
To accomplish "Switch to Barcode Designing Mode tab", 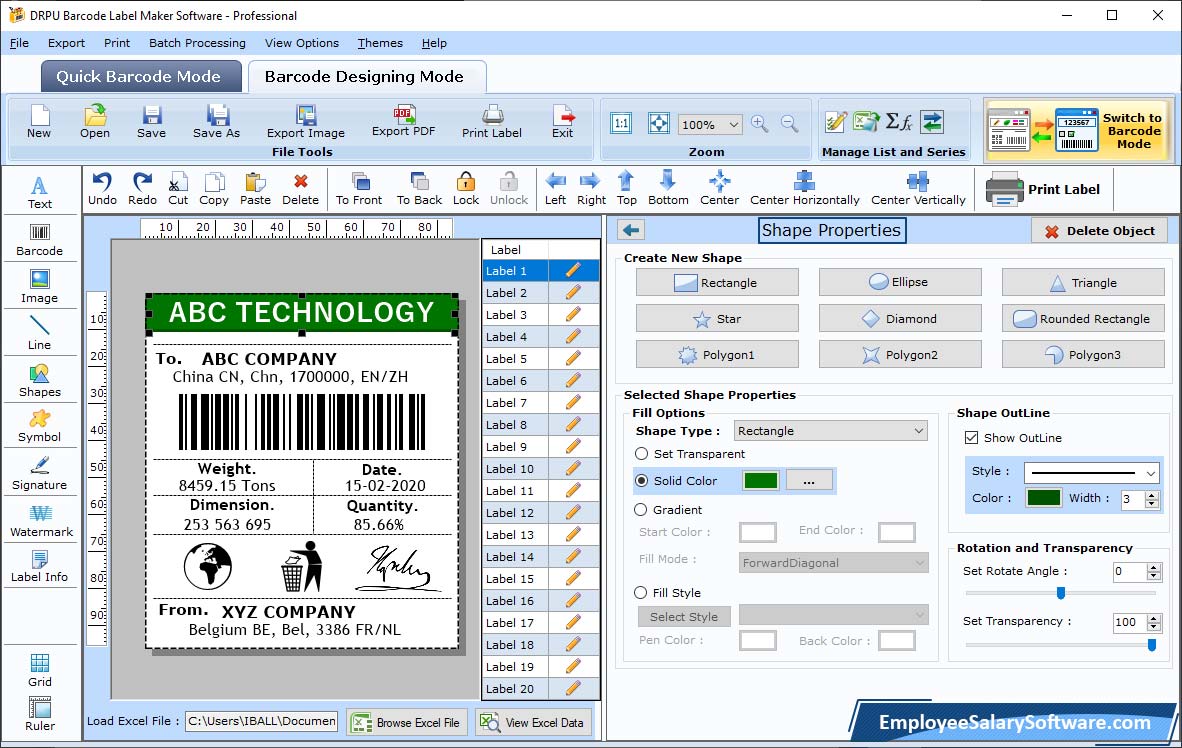I will point(366,76).
